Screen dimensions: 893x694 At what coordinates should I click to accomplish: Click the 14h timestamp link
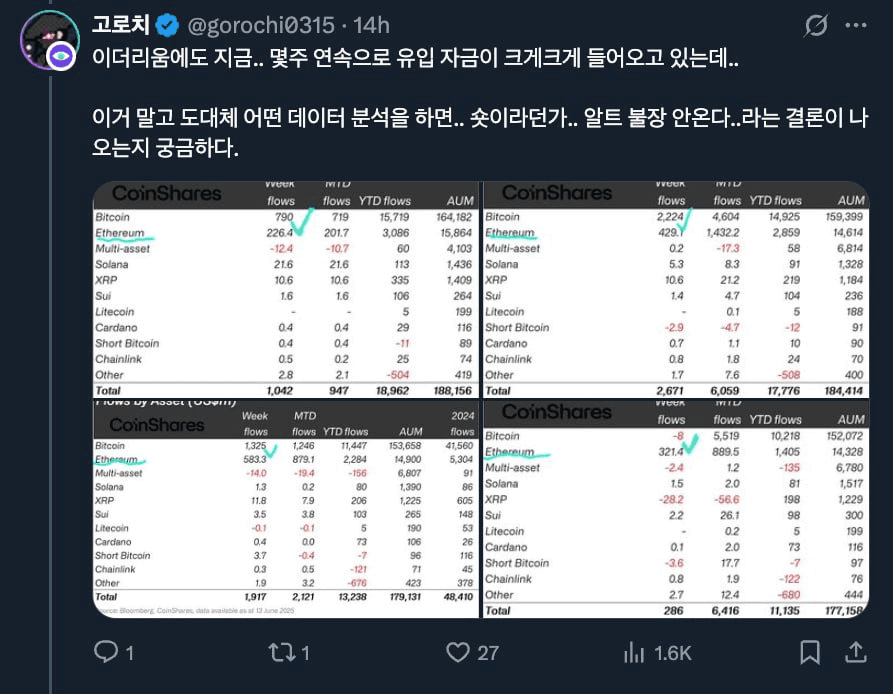(x=371, y=25)
